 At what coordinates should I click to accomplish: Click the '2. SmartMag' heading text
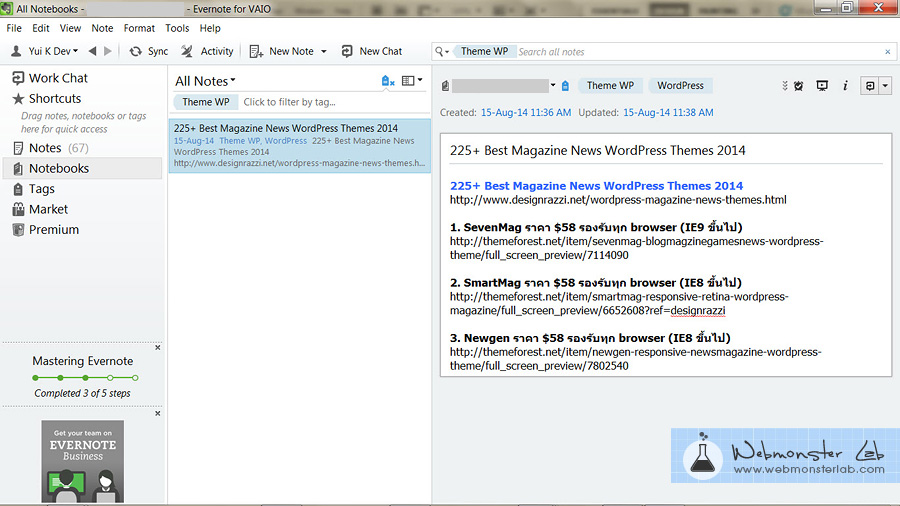coord(596,283)
